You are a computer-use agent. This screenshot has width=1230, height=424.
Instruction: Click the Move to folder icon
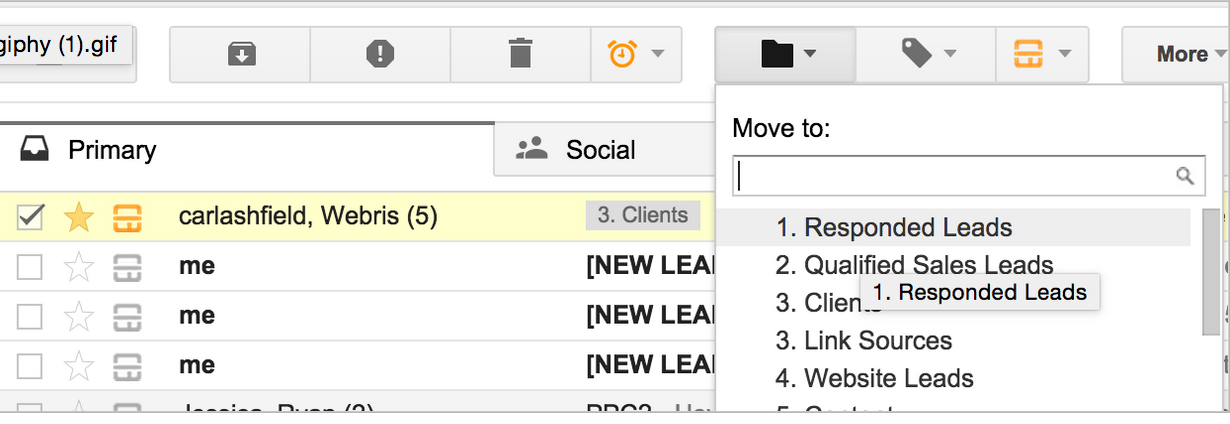tap(787, 54)
